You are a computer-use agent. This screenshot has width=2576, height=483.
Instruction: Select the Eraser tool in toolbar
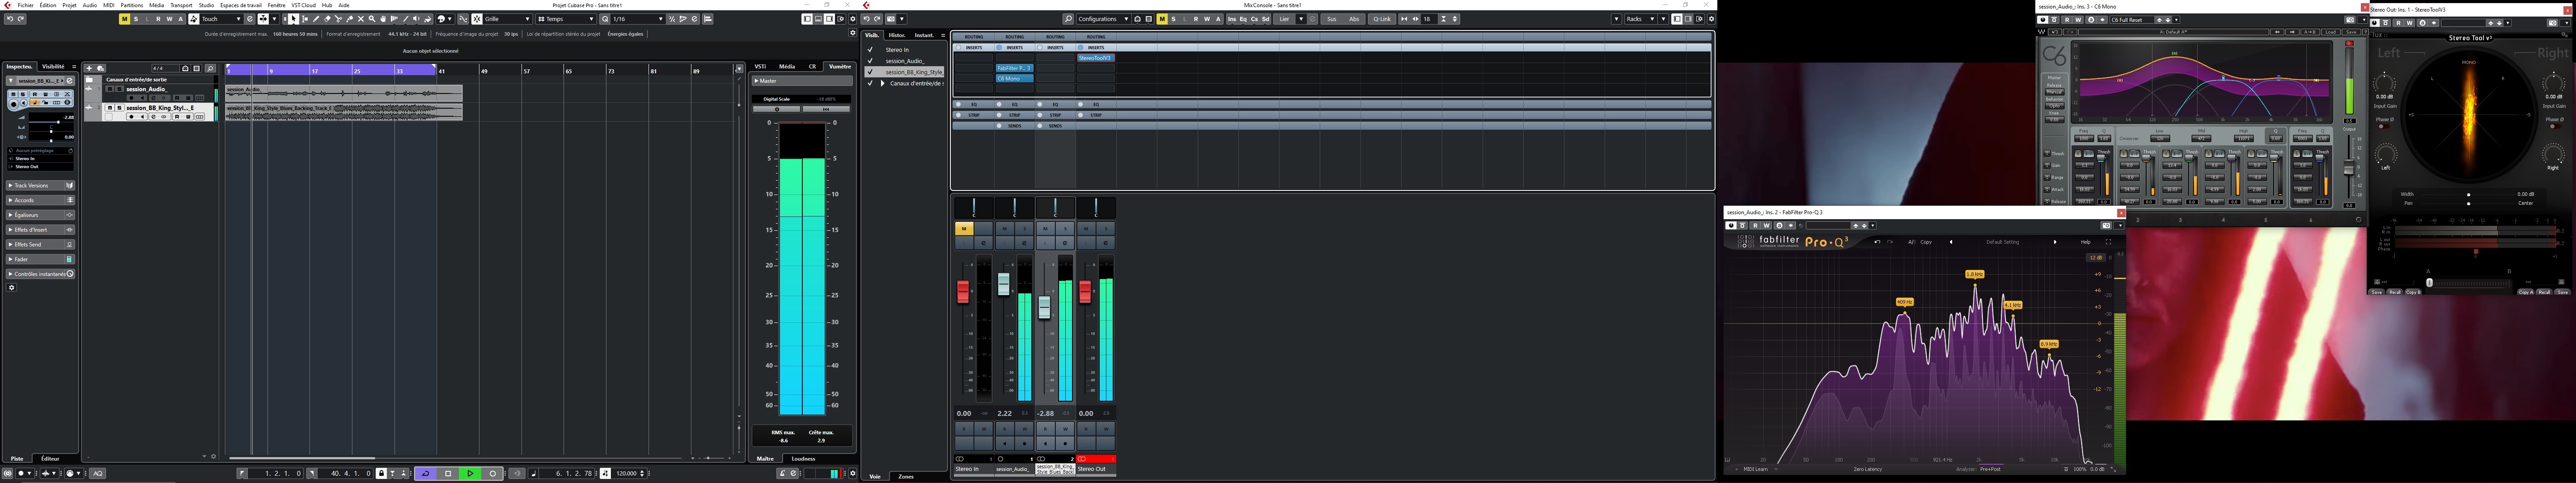[x=327, y=19]
